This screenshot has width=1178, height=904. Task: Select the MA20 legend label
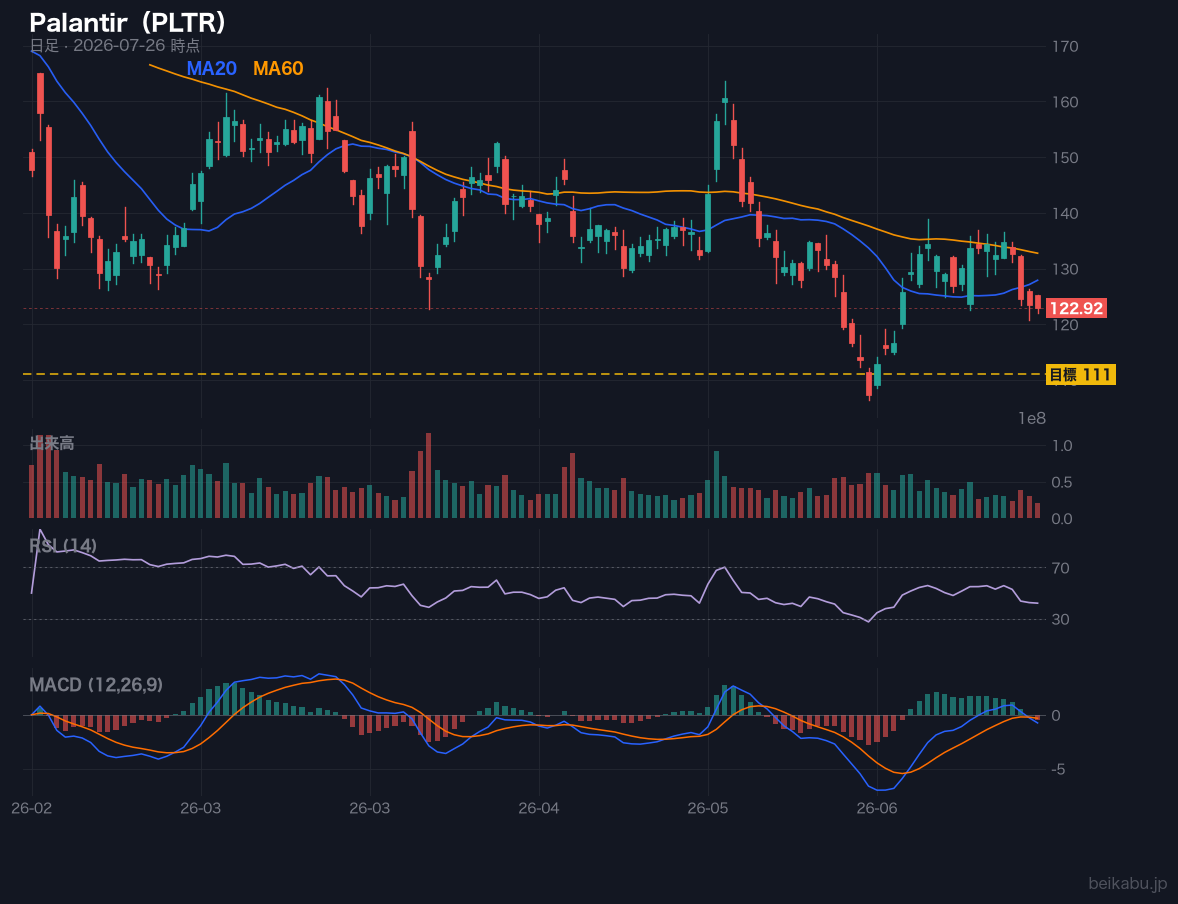211,68
